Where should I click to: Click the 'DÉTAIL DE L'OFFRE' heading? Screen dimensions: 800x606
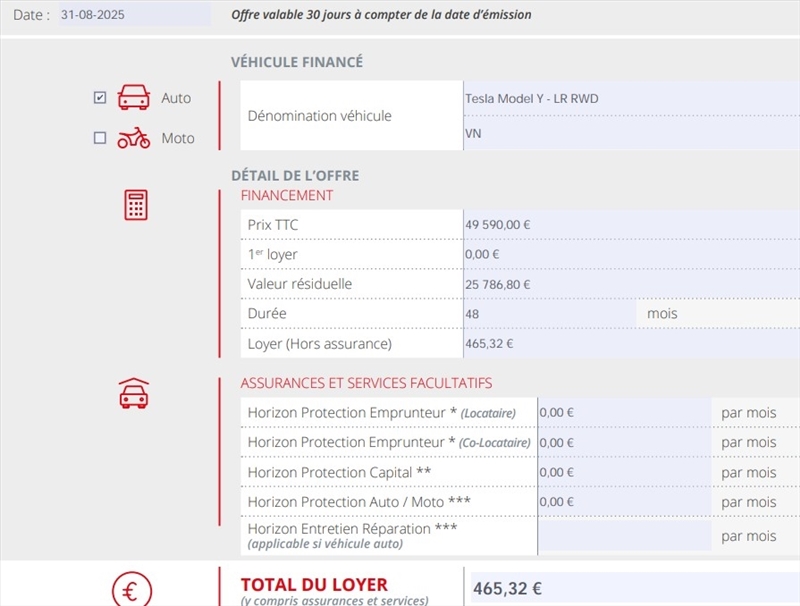[x=295, y=175]
